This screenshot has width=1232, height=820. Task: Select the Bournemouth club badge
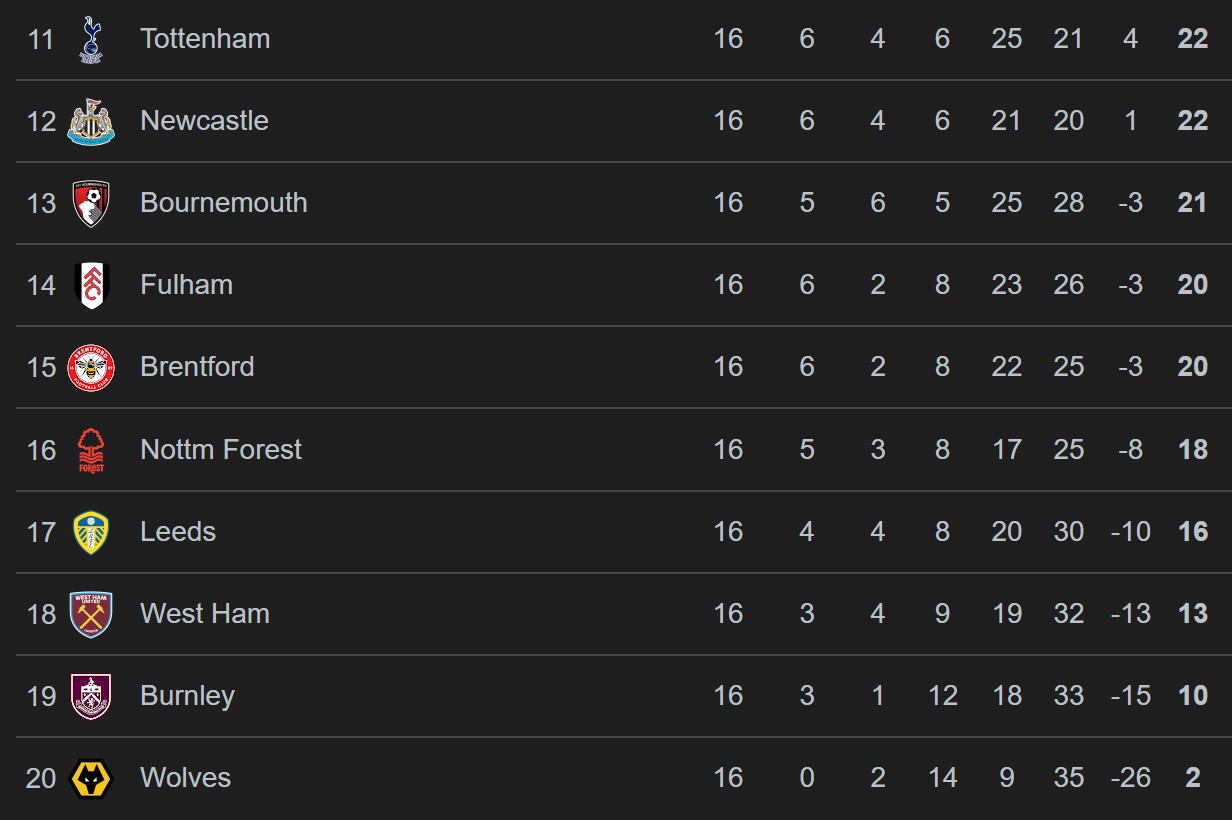91,203
